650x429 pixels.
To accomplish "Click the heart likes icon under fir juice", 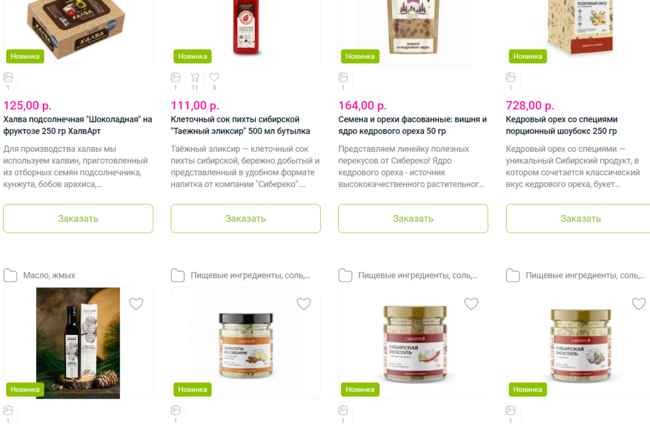I will [214, 77].
